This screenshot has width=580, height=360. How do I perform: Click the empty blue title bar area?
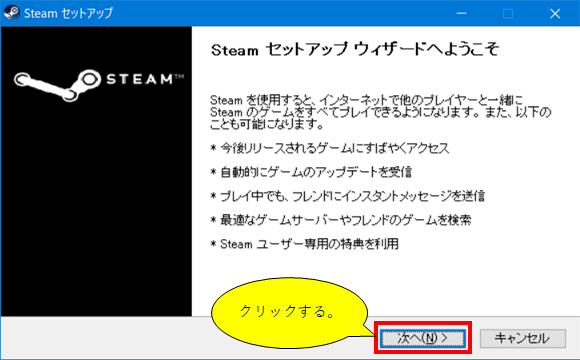click(x=281, y=13)
